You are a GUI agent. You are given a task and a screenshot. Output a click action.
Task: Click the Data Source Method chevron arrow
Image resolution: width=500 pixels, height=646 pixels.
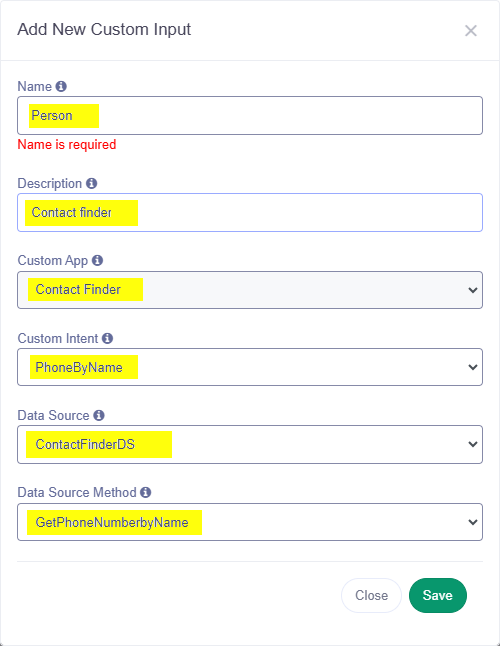pos(473,522)
